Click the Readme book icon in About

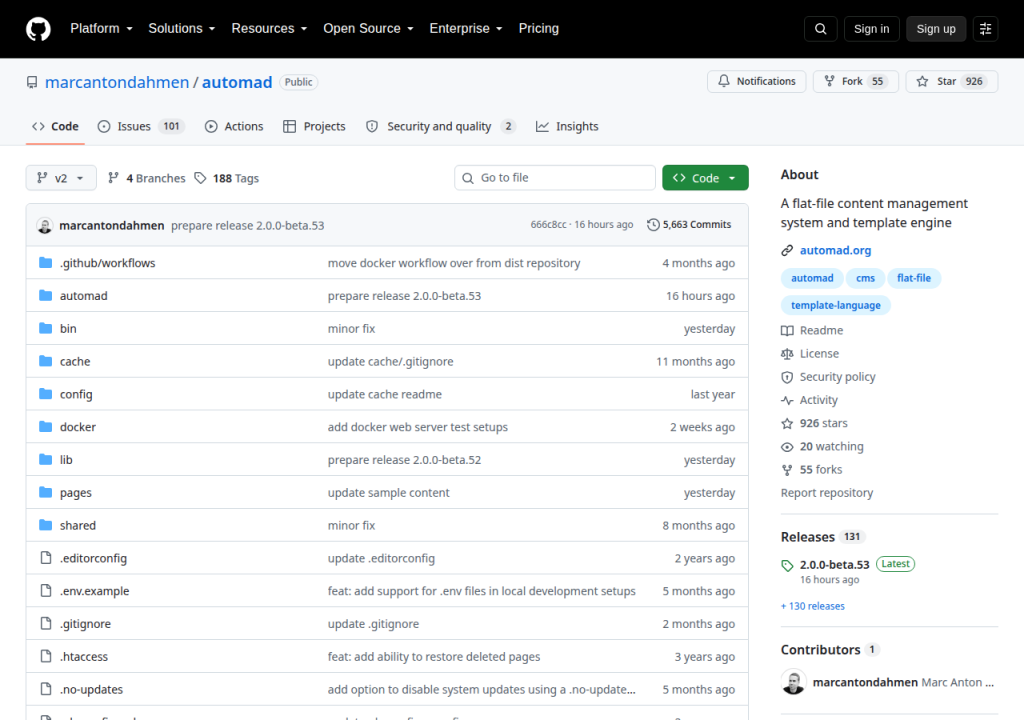tap(787, 331)
